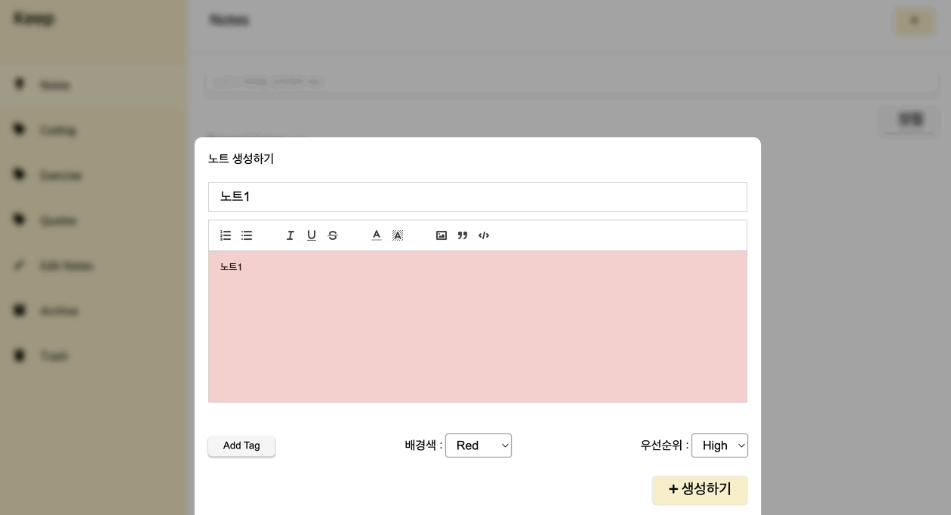The width and height of the screenshot is (951, 515).
Task: Open Quotes tag in the blurred sidebar
Action: (94, 220)
